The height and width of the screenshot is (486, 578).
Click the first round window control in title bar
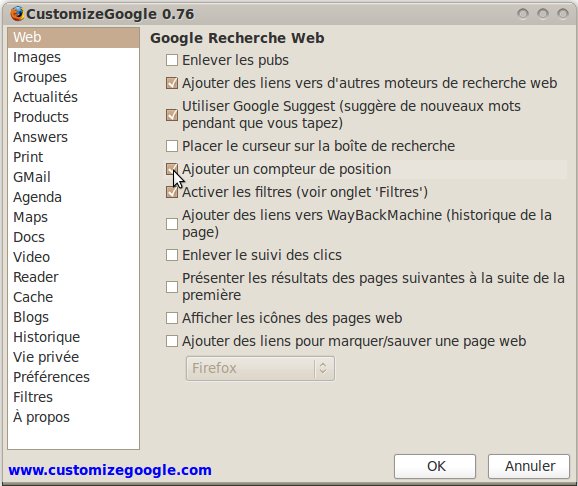(523, 14)
